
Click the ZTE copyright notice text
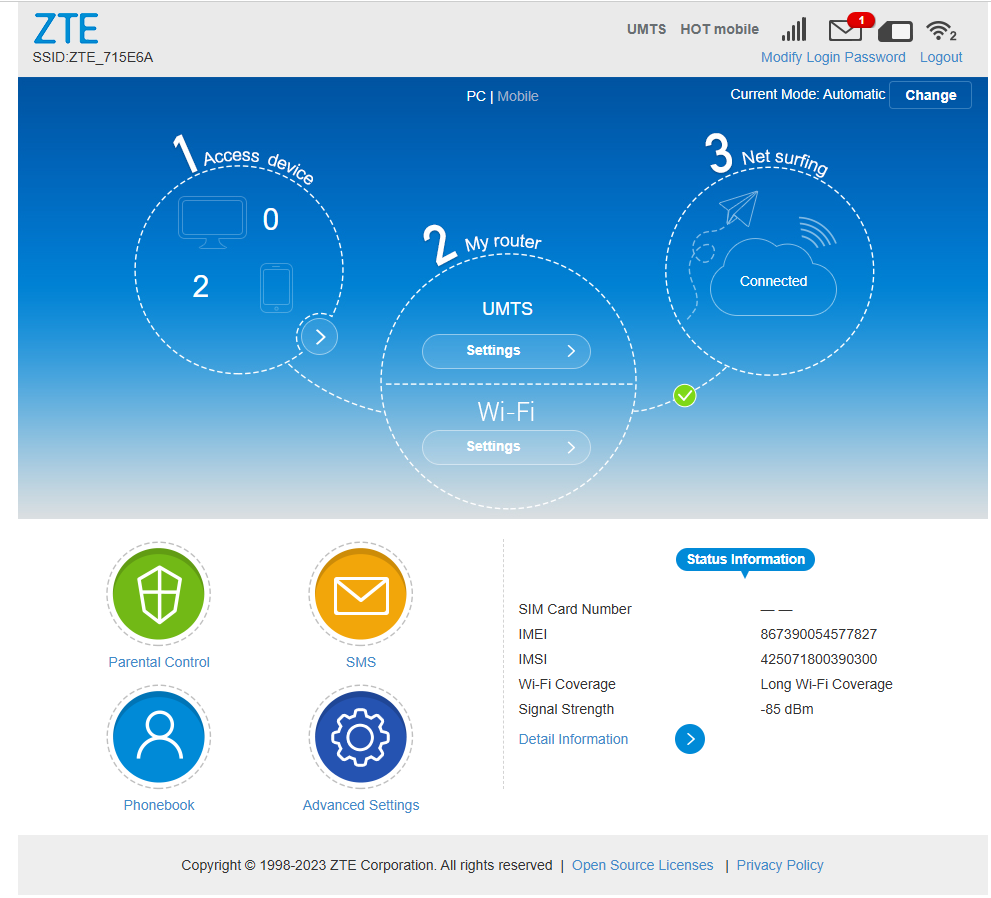[x=367, y=865]
